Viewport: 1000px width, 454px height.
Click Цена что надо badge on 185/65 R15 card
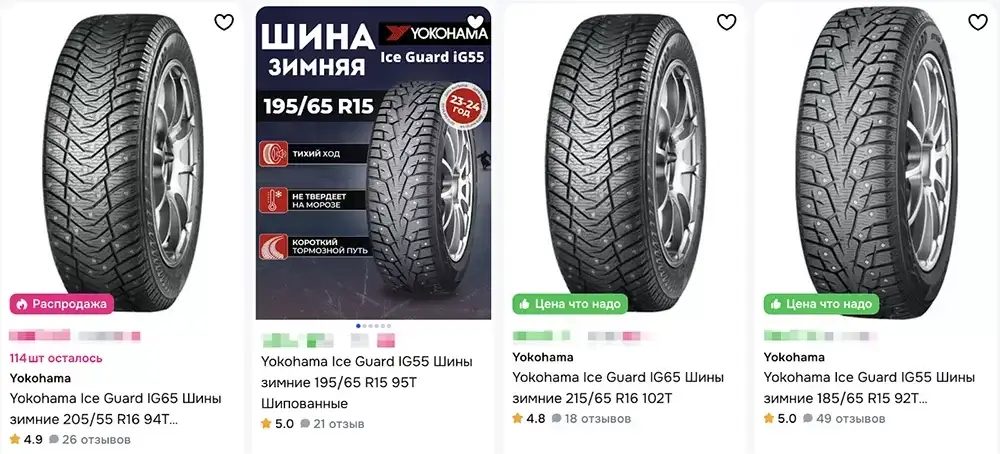tap(821, 304)
